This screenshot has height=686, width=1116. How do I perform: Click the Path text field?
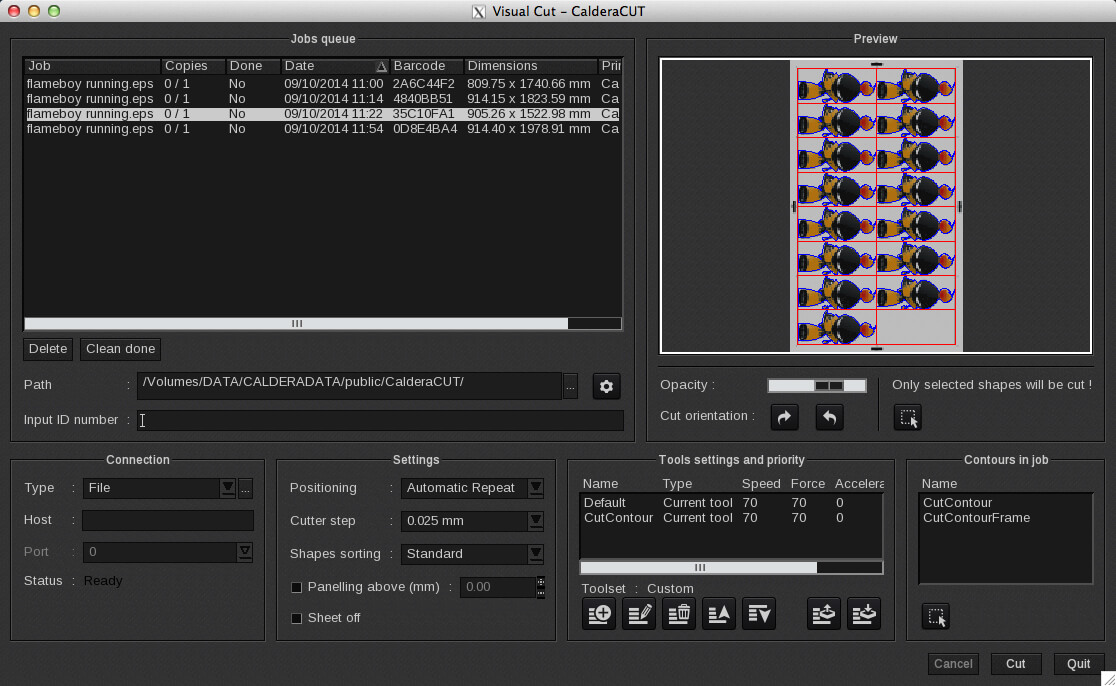tap(349, 386)
